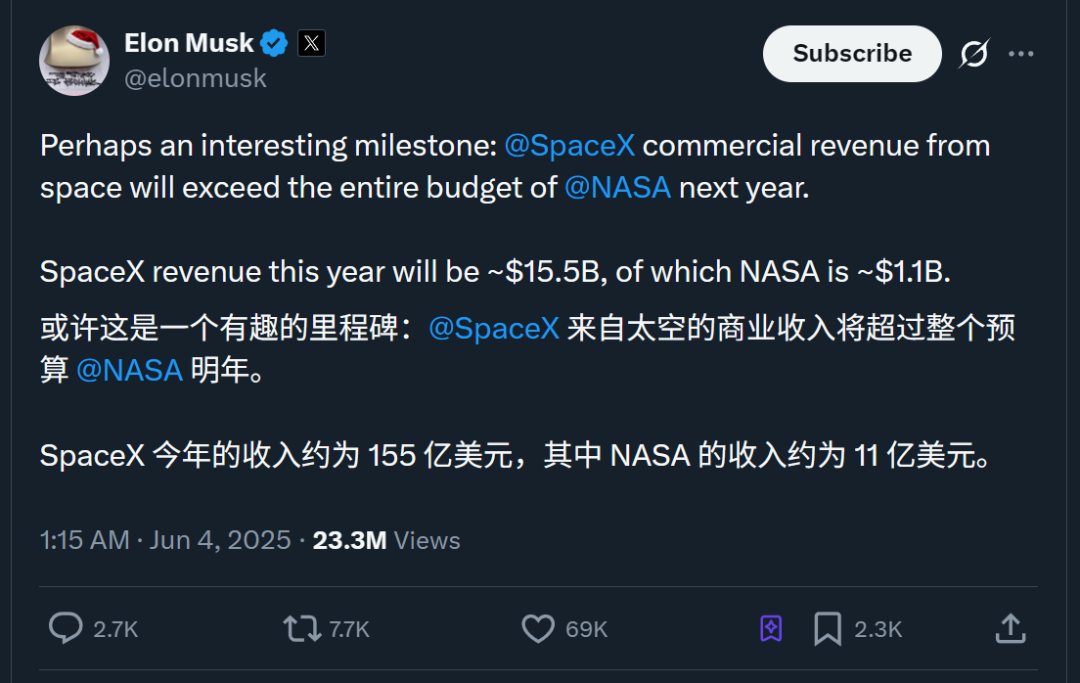Like the post with the heart icon

(538, 628)
